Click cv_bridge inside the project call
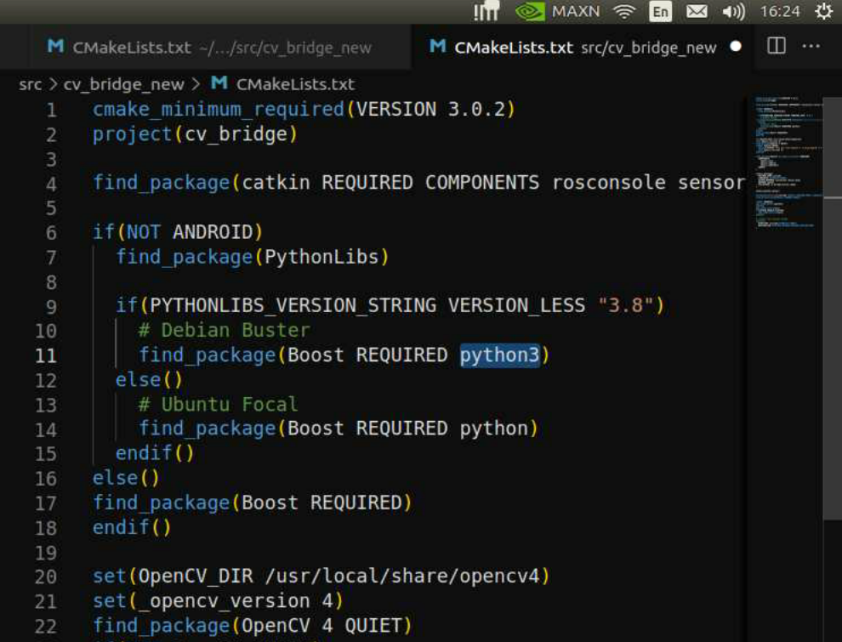The image size is (842, 642). (x=236, y=134)
